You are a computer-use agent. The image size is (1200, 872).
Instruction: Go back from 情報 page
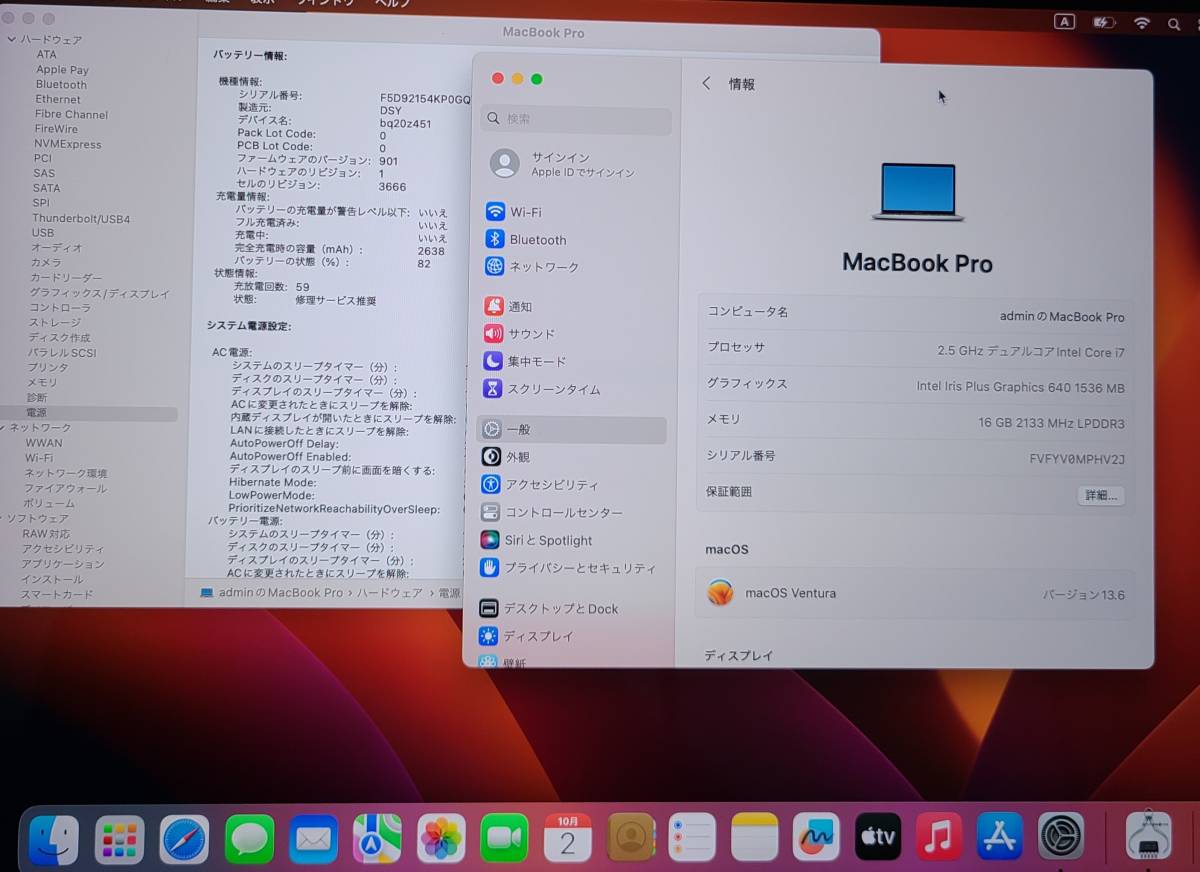(x=706, y=84)
